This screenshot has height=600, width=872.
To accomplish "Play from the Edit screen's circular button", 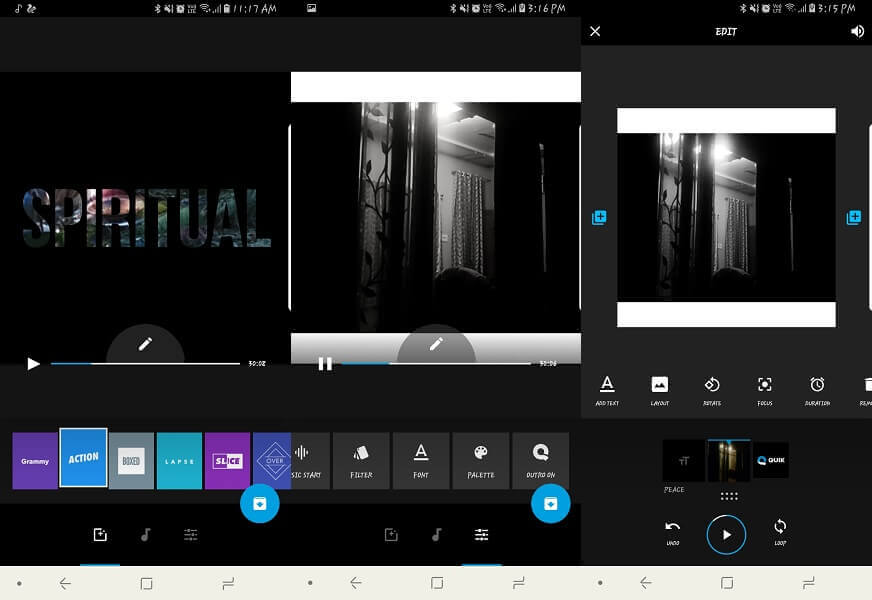I will (x=726, y=534).
